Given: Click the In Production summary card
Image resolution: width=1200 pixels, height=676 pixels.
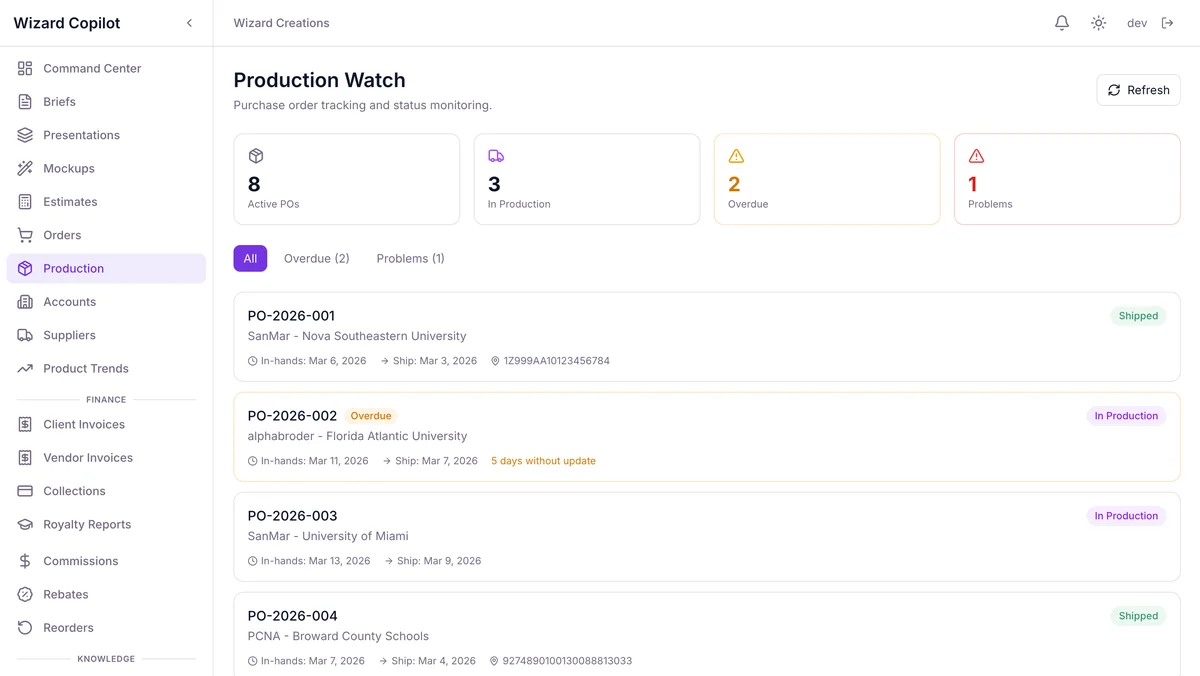Looking at the screenshot, I should click(x=587, y=179).
